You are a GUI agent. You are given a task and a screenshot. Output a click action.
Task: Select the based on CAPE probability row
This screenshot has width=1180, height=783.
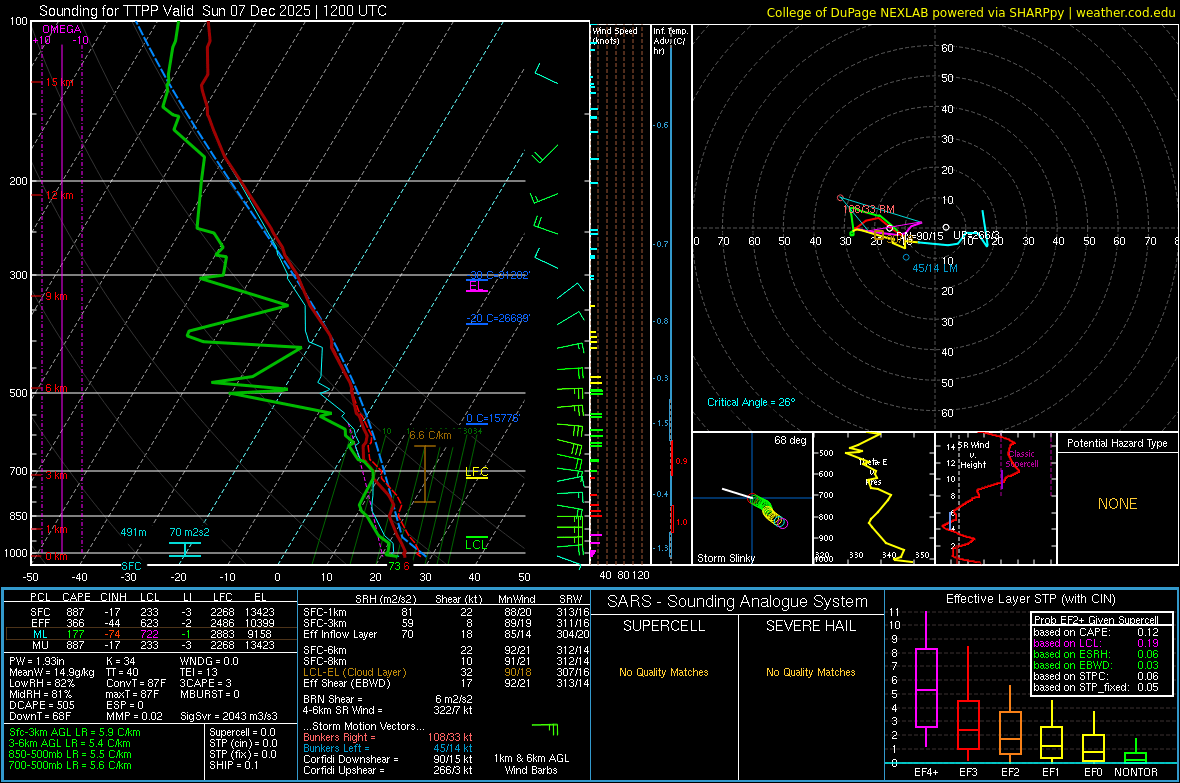pyautogui.click(x=1096, y=632)
